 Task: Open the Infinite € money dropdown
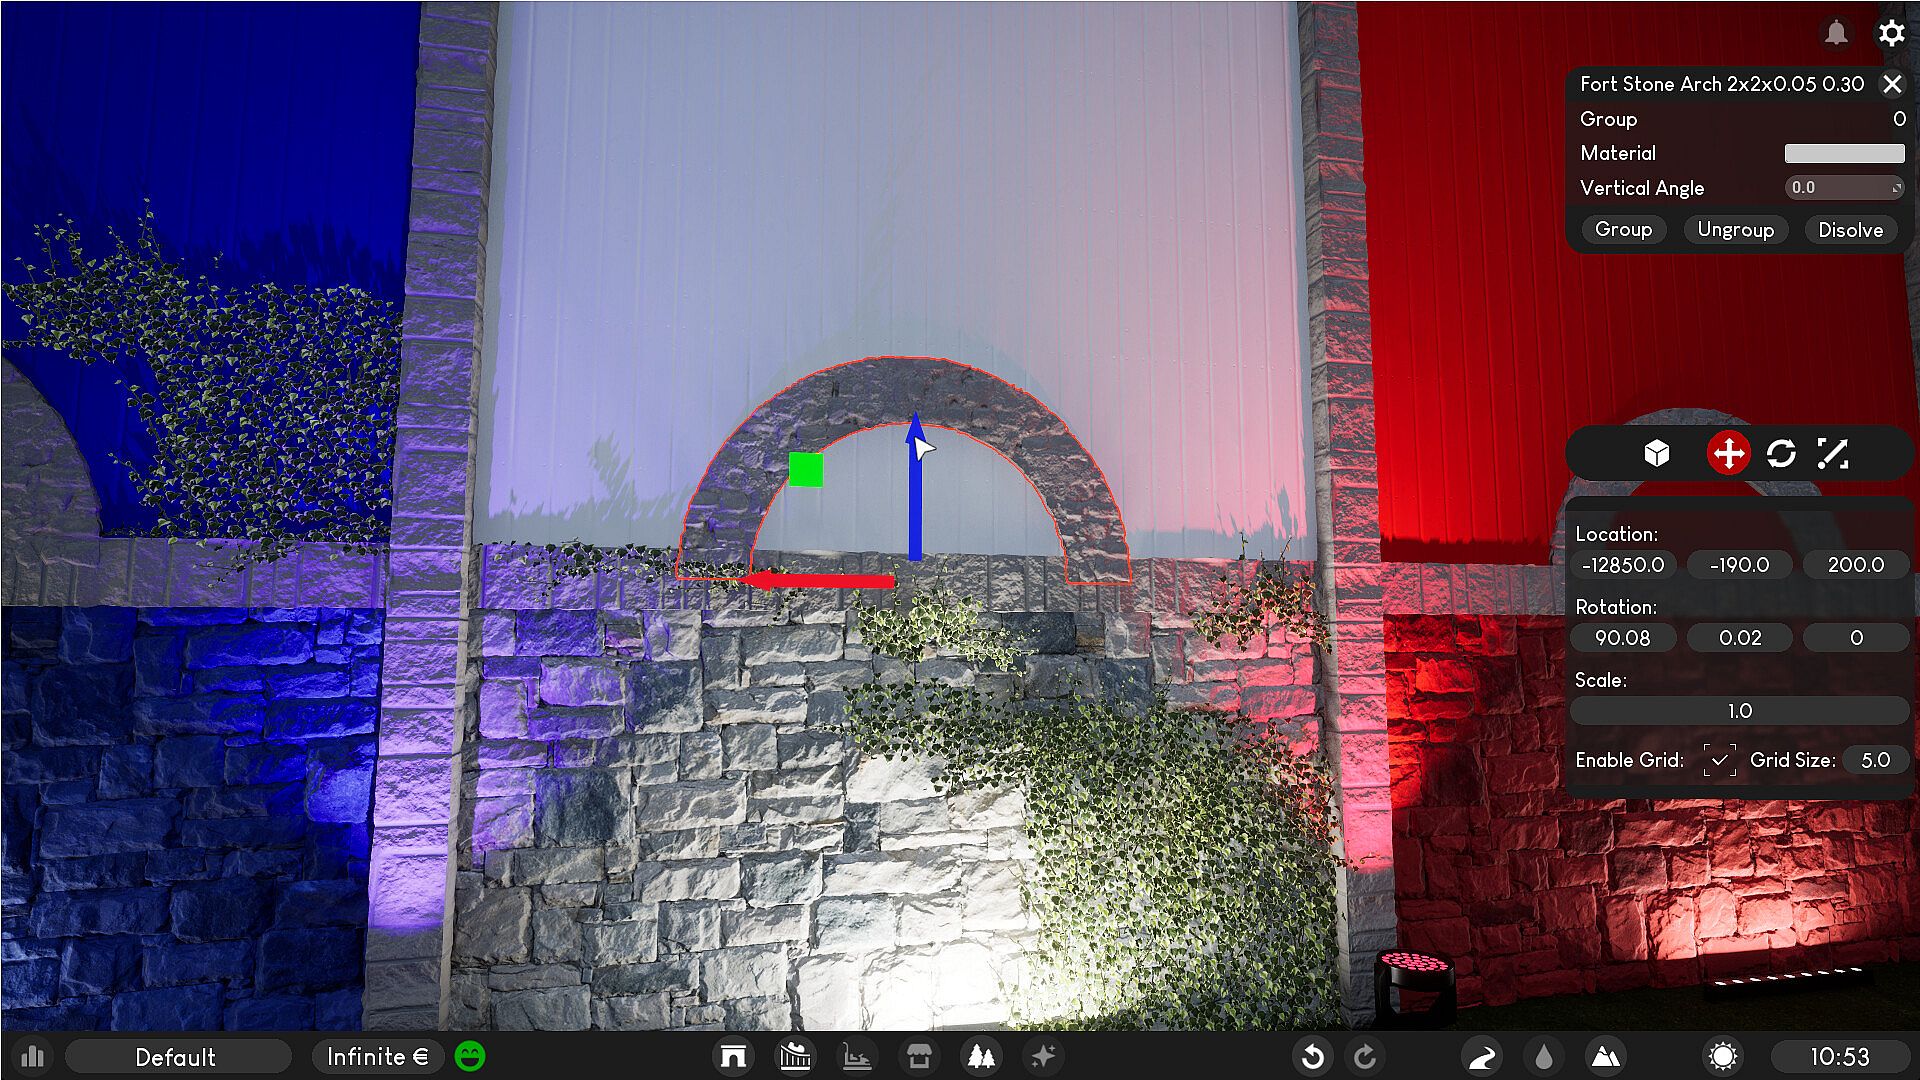click(377, 1056)
